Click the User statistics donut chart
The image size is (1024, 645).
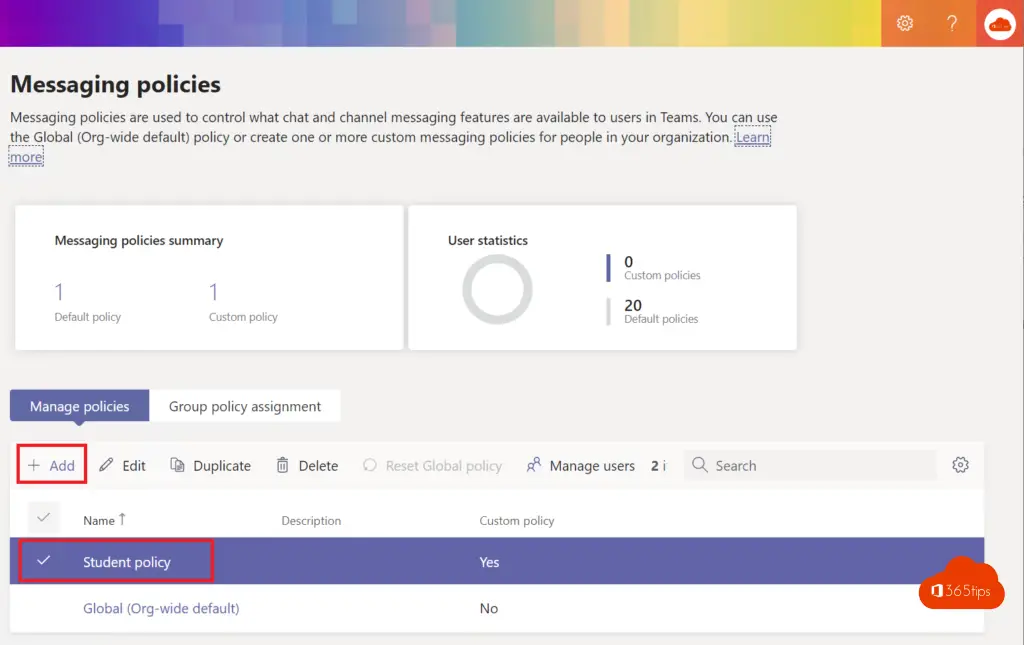pos(497,289)
